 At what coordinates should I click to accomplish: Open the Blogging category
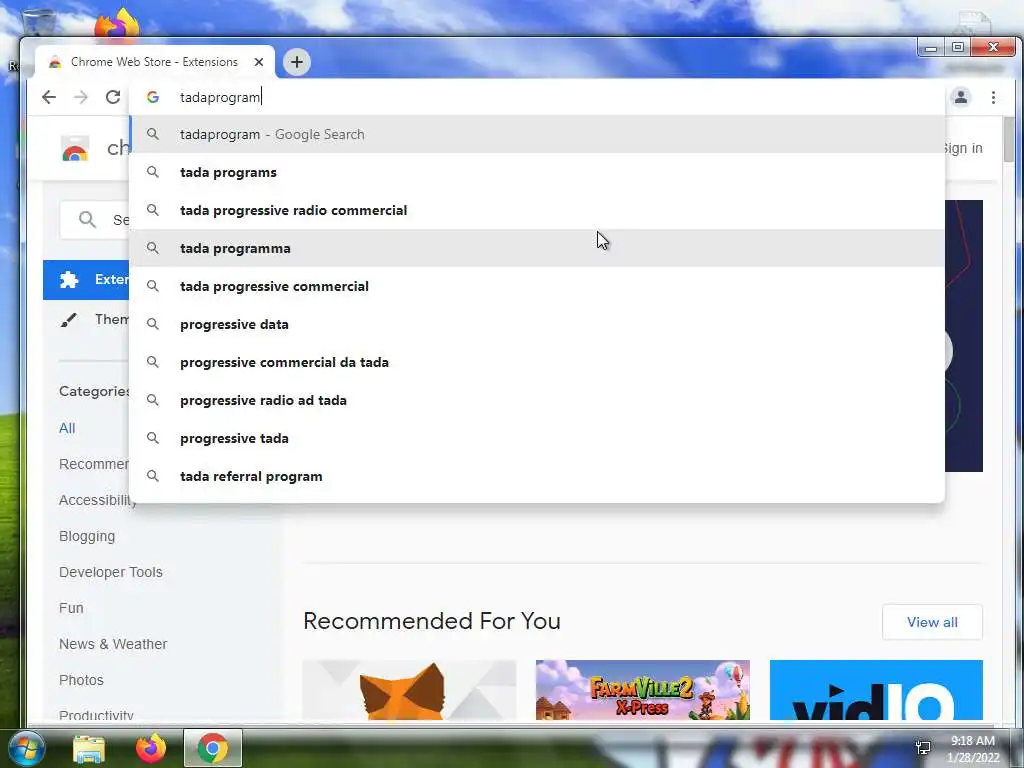[x=87, y=536]
